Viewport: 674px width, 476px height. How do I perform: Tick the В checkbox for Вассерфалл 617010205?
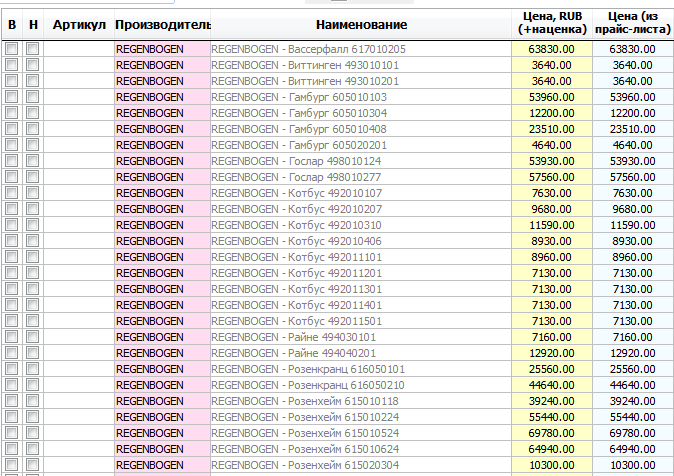(12, 49)
